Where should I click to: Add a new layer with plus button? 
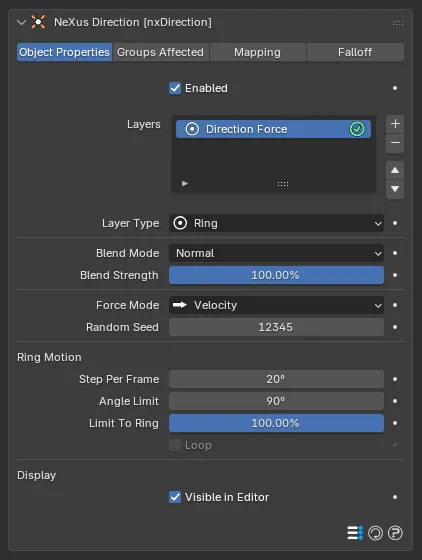pyautogui.click(x=395, y=124)
